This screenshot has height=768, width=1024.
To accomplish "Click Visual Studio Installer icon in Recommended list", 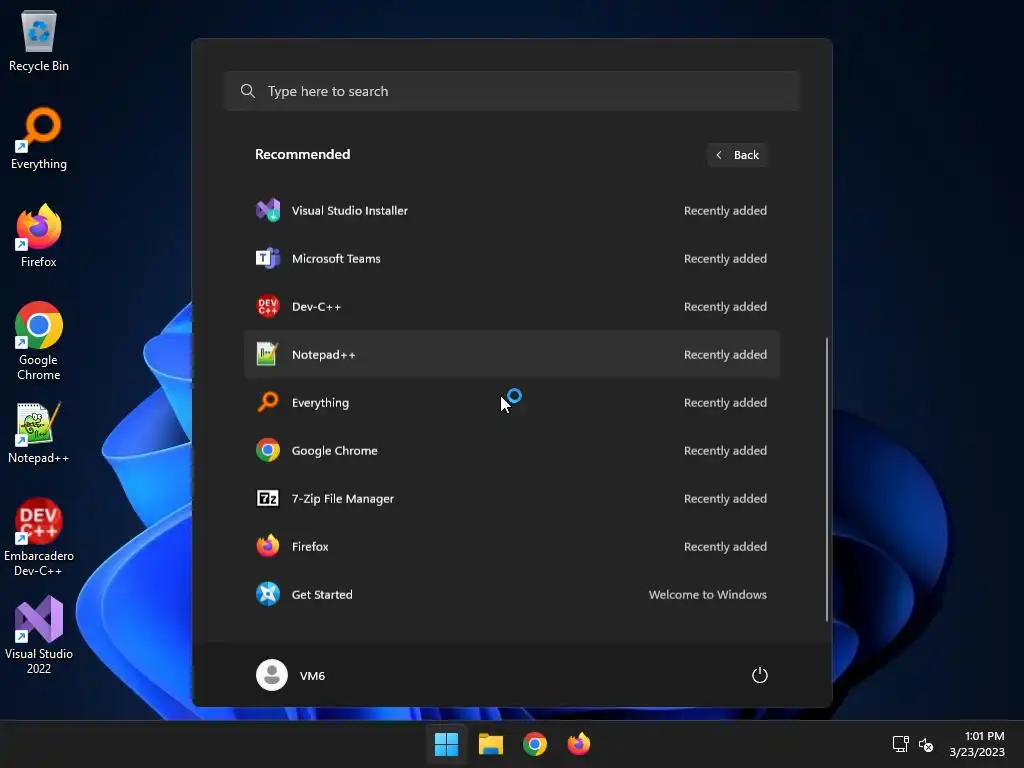I will (268, 210).
